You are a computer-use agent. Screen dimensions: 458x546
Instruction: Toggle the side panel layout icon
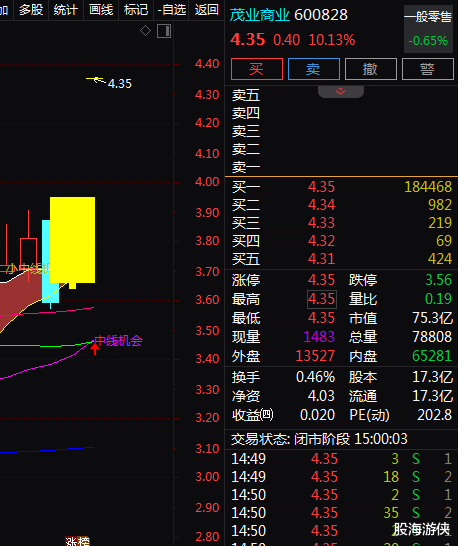point(164,31)
